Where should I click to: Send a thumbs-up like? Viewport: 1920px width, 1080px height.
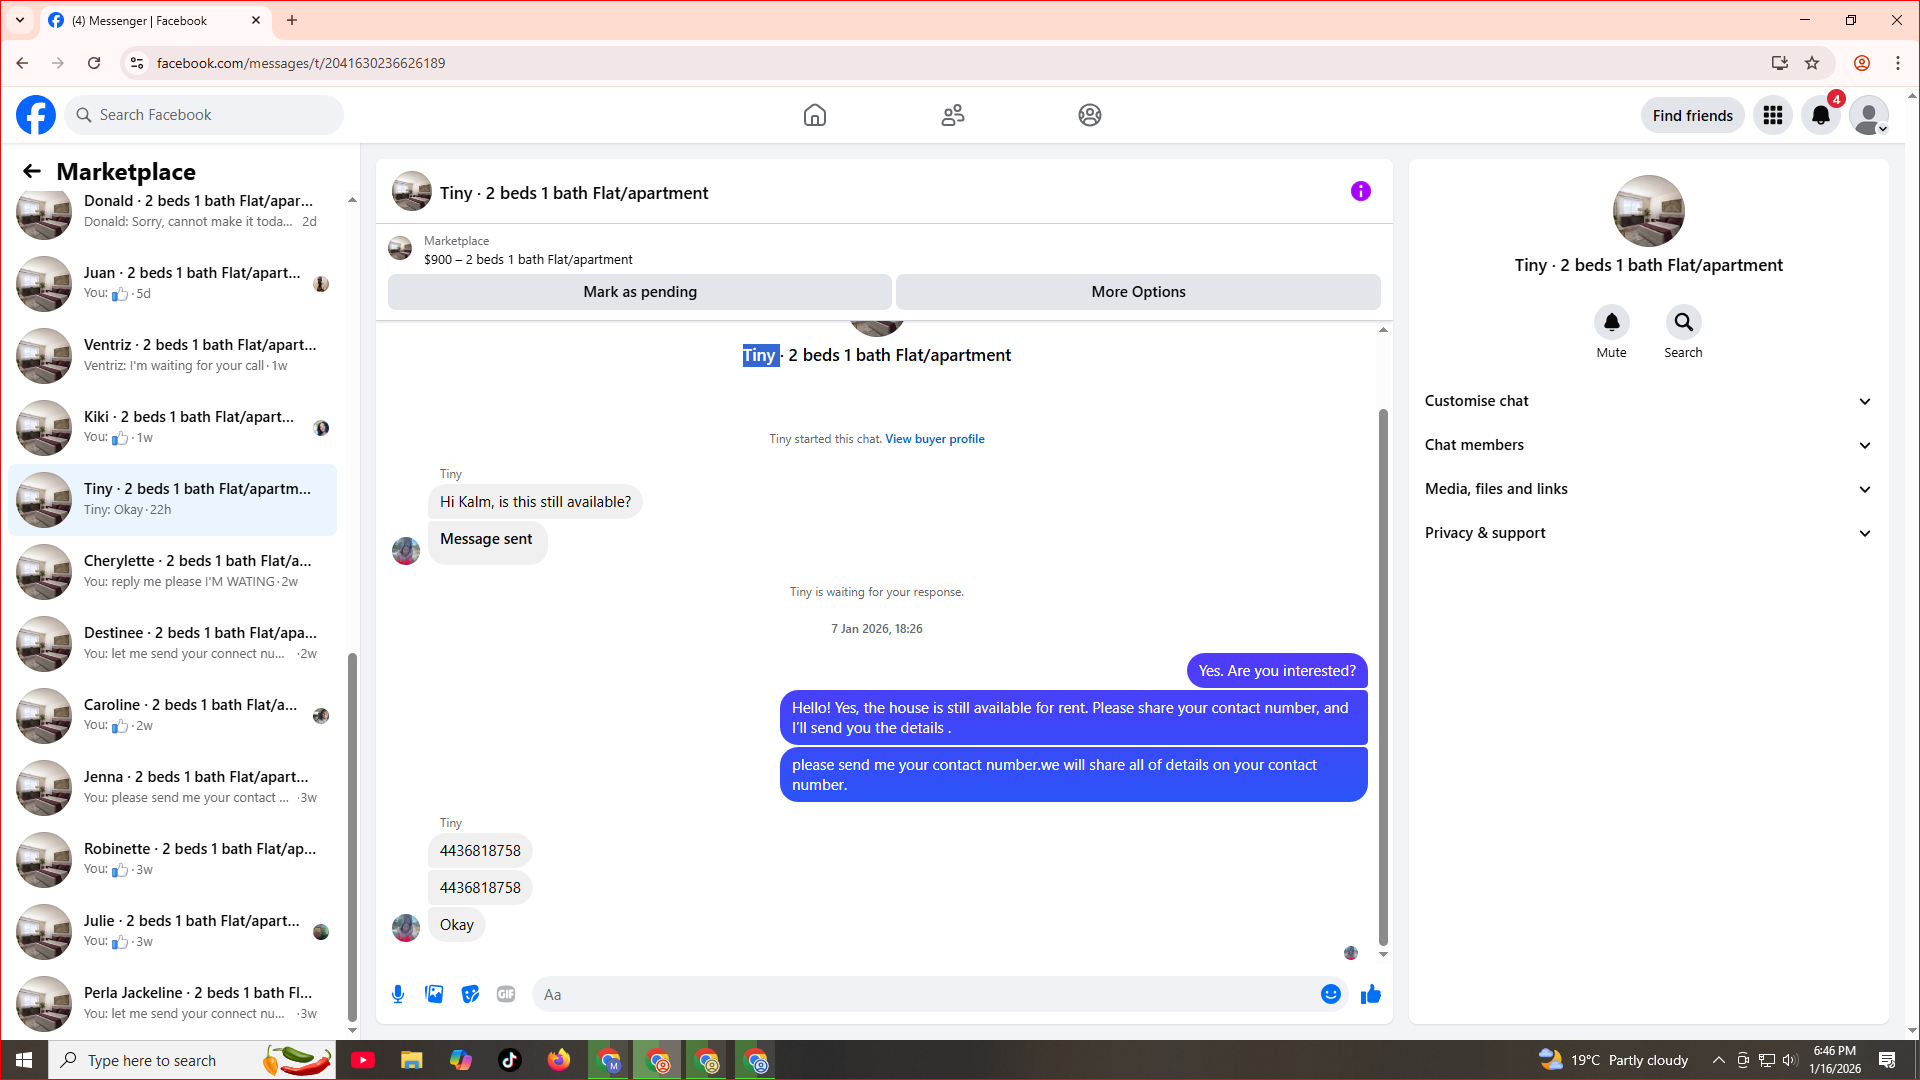point(1371,994)
